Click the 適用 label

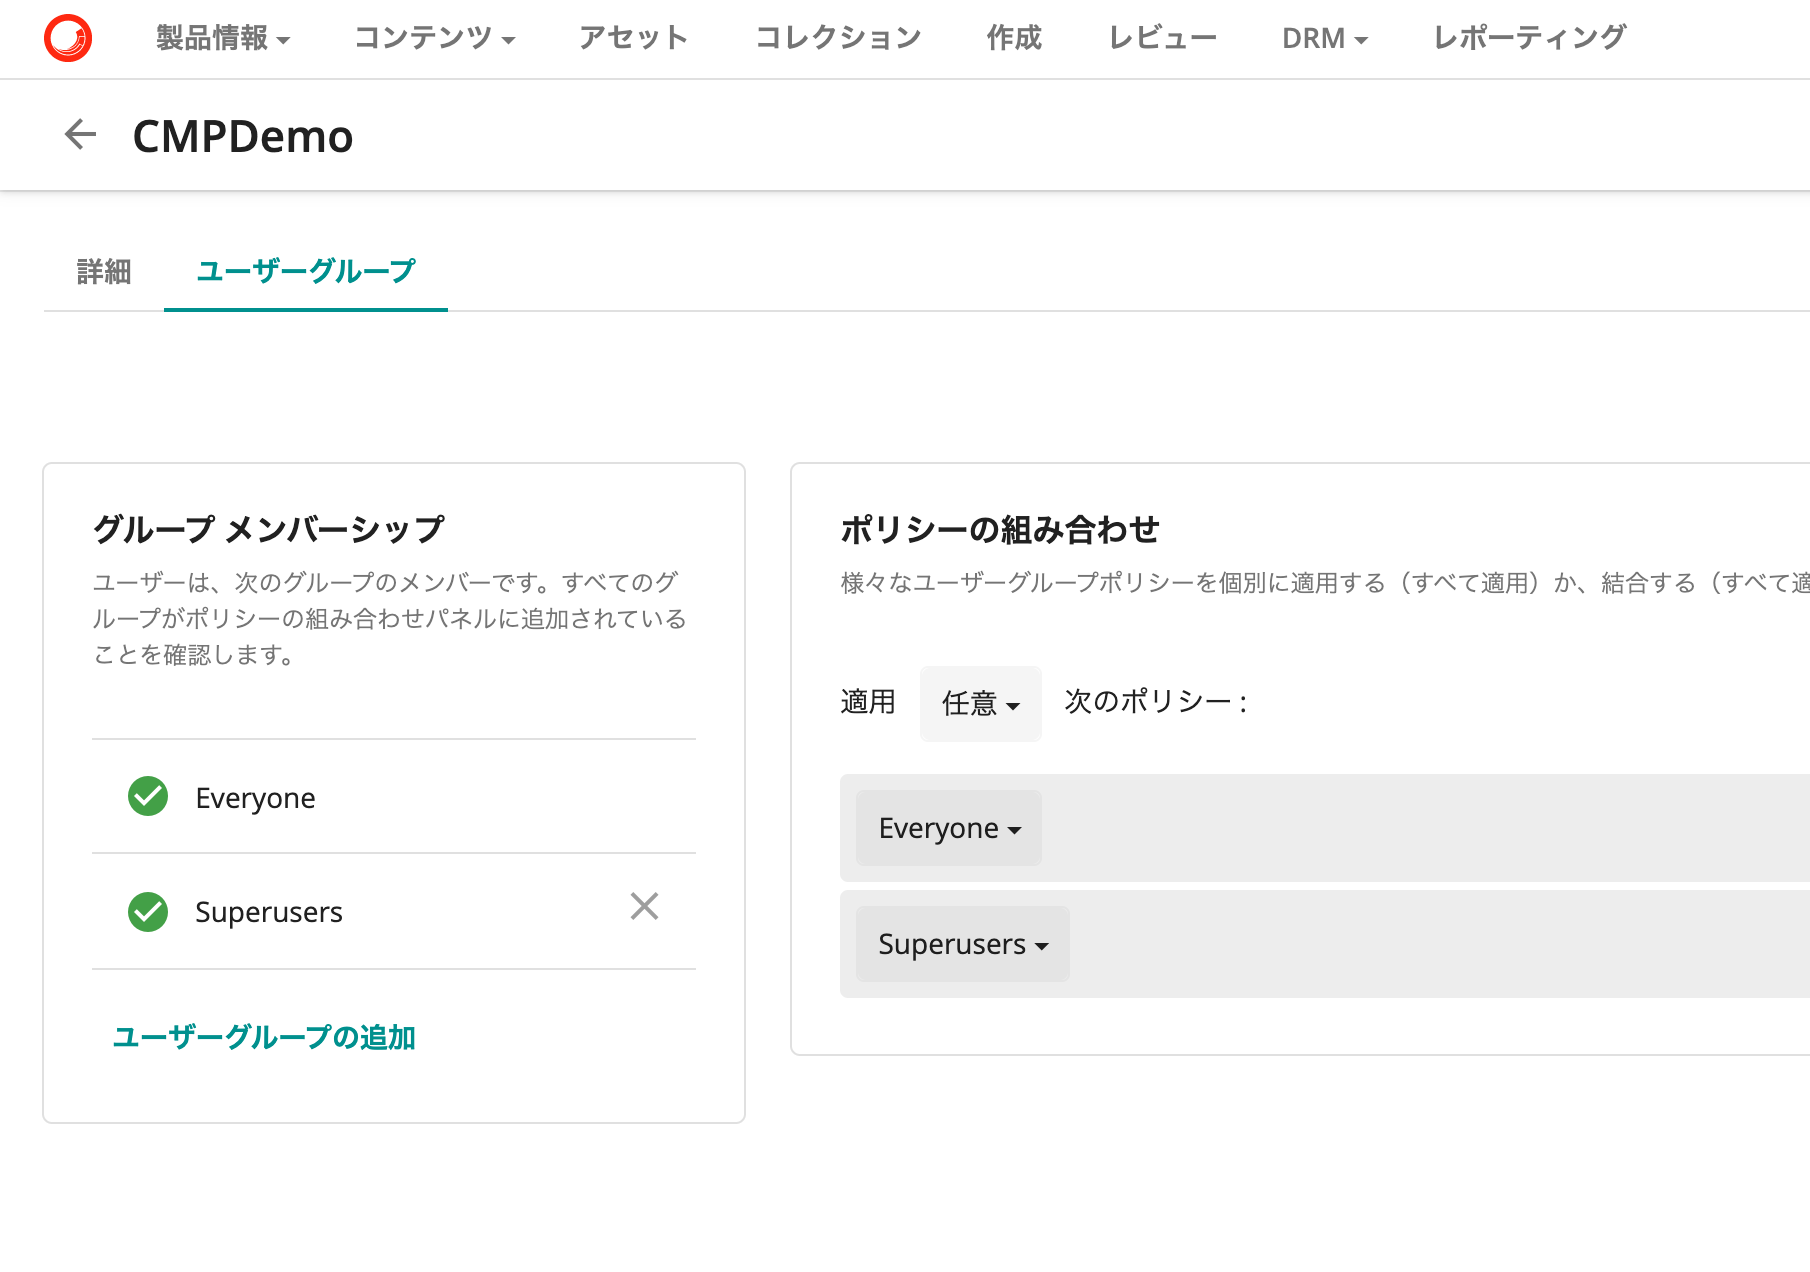(x=868, y=702)
